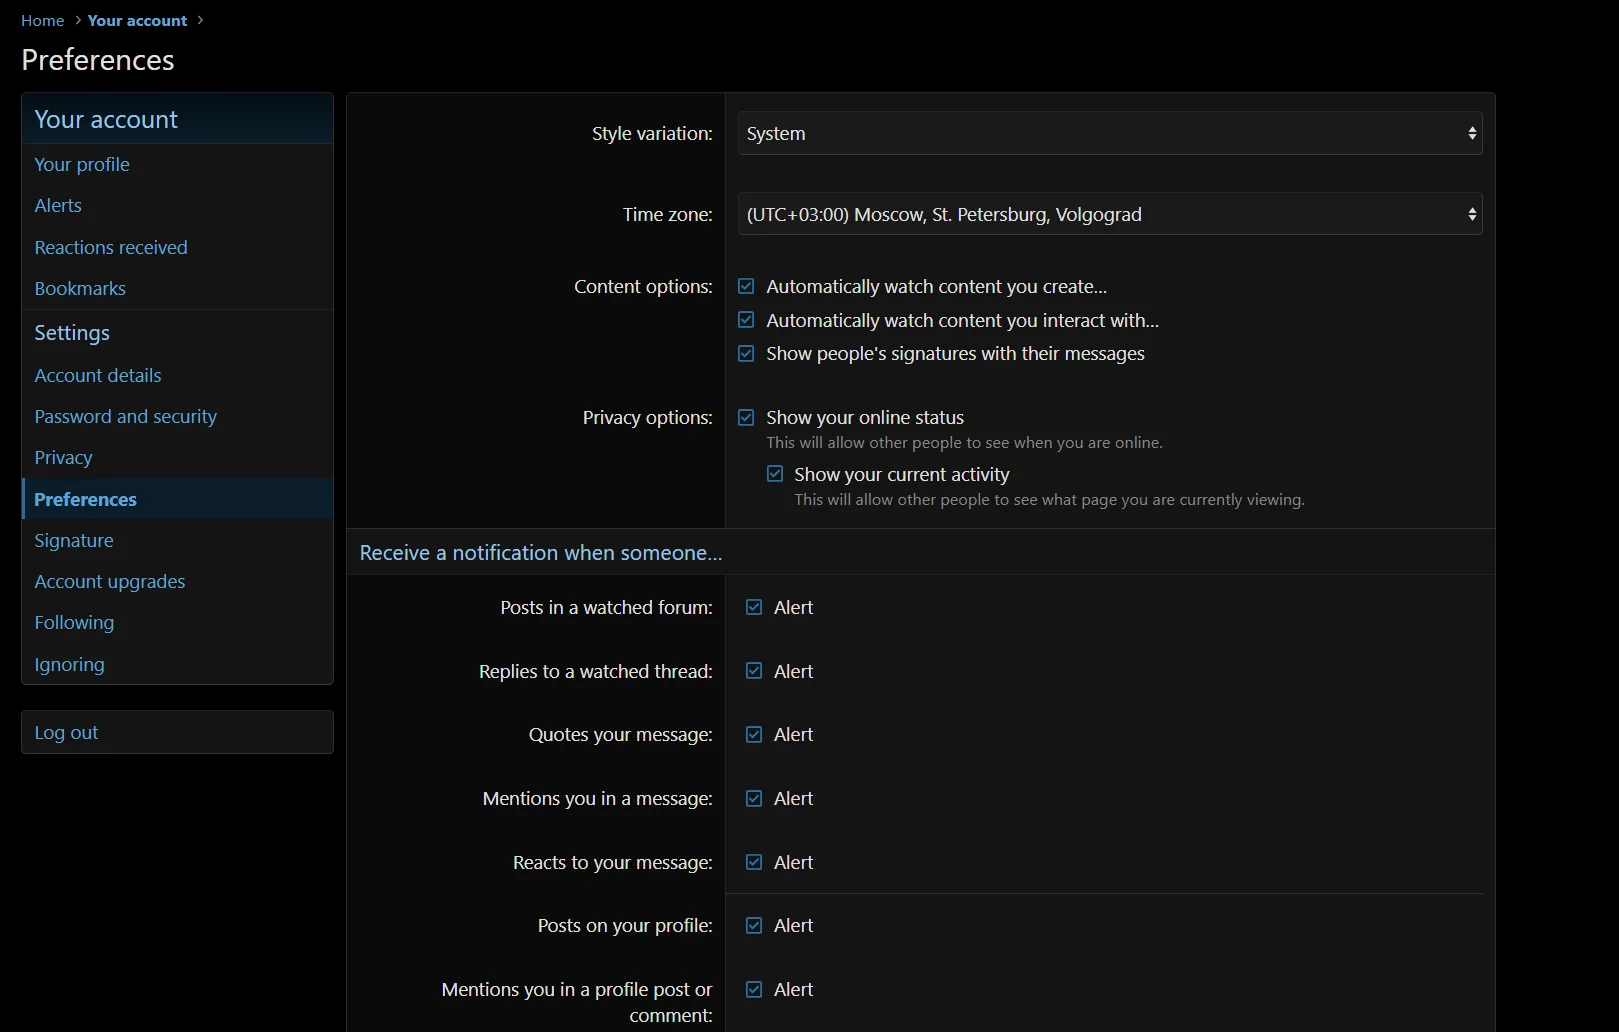Uncheck Show your online status
This screenshot has height=1032, width=1619.
[x=746, y=418]
